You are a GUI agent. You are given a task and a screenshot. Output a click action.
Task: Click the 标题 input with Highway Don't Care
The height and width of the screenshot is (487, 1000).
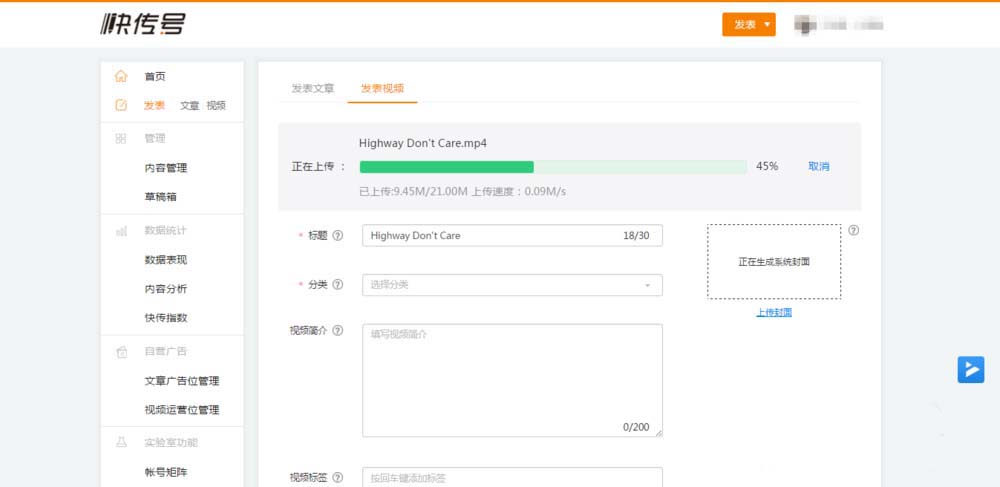coord(512,235)
